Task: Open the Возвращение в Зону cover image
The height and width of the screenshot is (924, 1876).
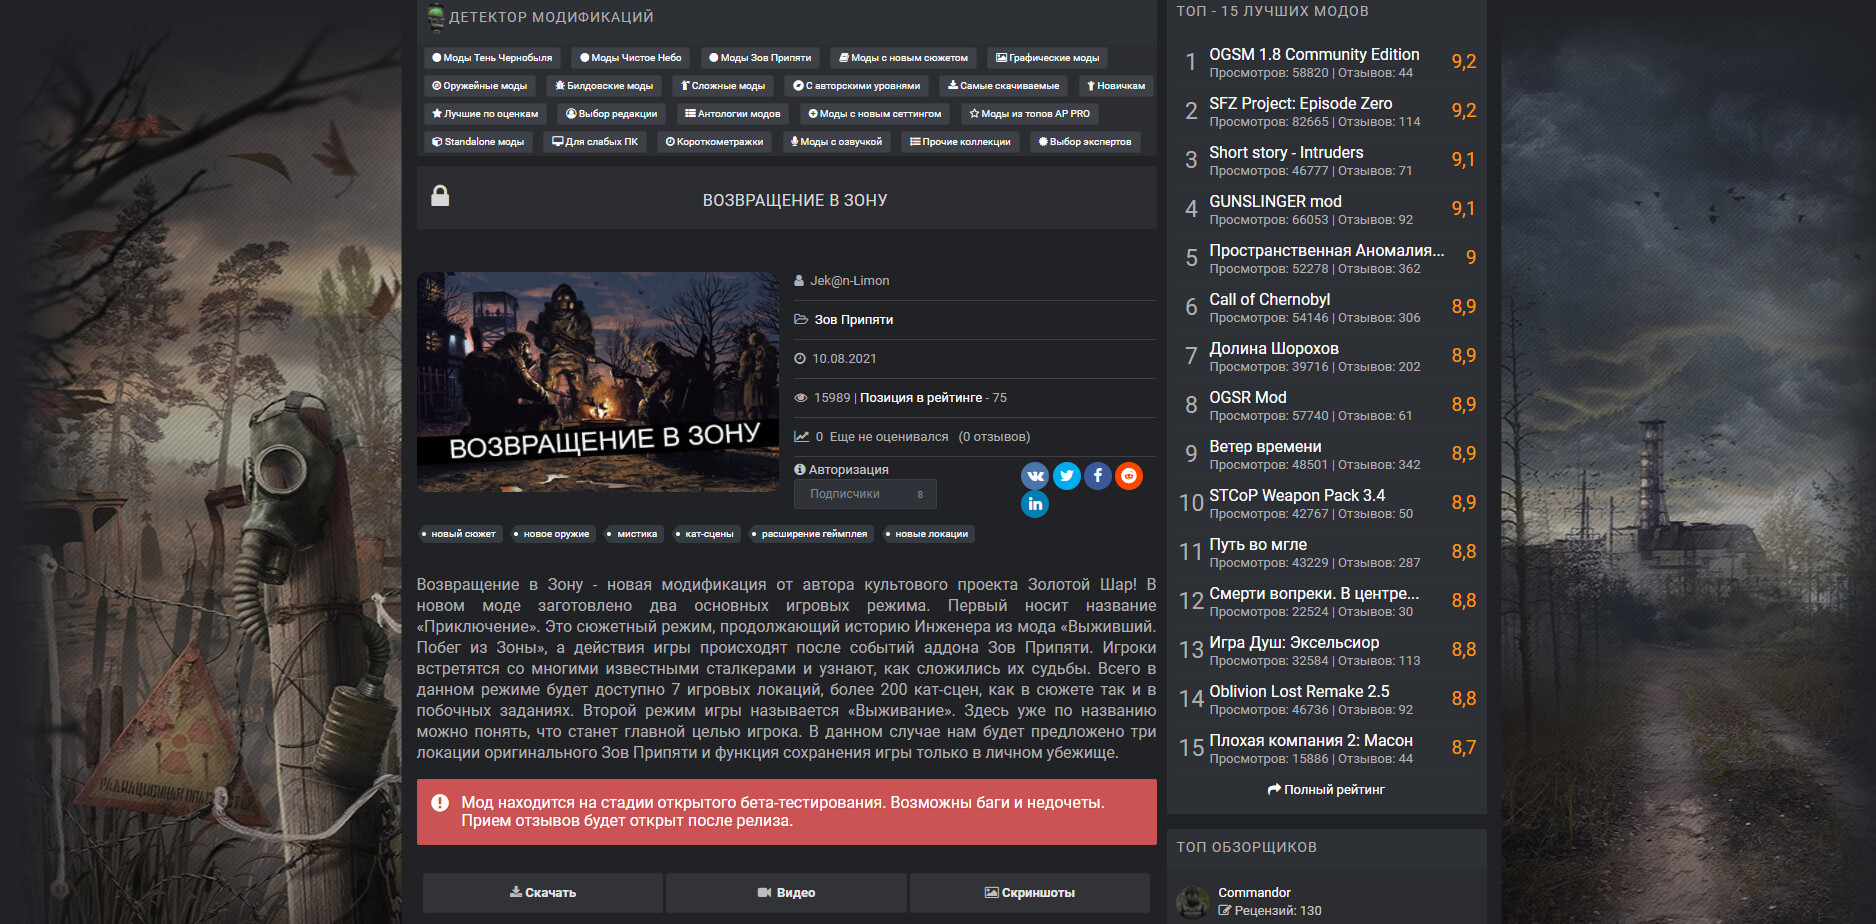Action: coord(597,382)
